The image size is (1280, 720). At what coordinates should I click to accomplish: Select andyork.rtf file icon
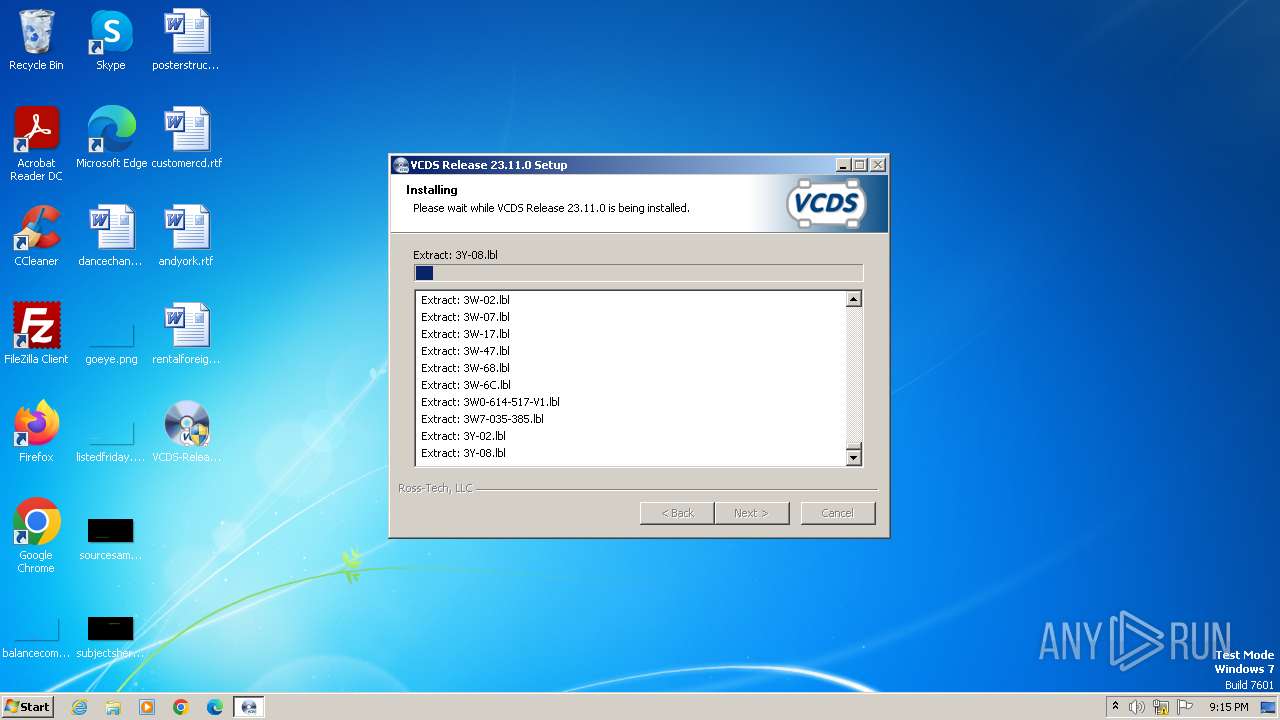click(x=186, y=236)
